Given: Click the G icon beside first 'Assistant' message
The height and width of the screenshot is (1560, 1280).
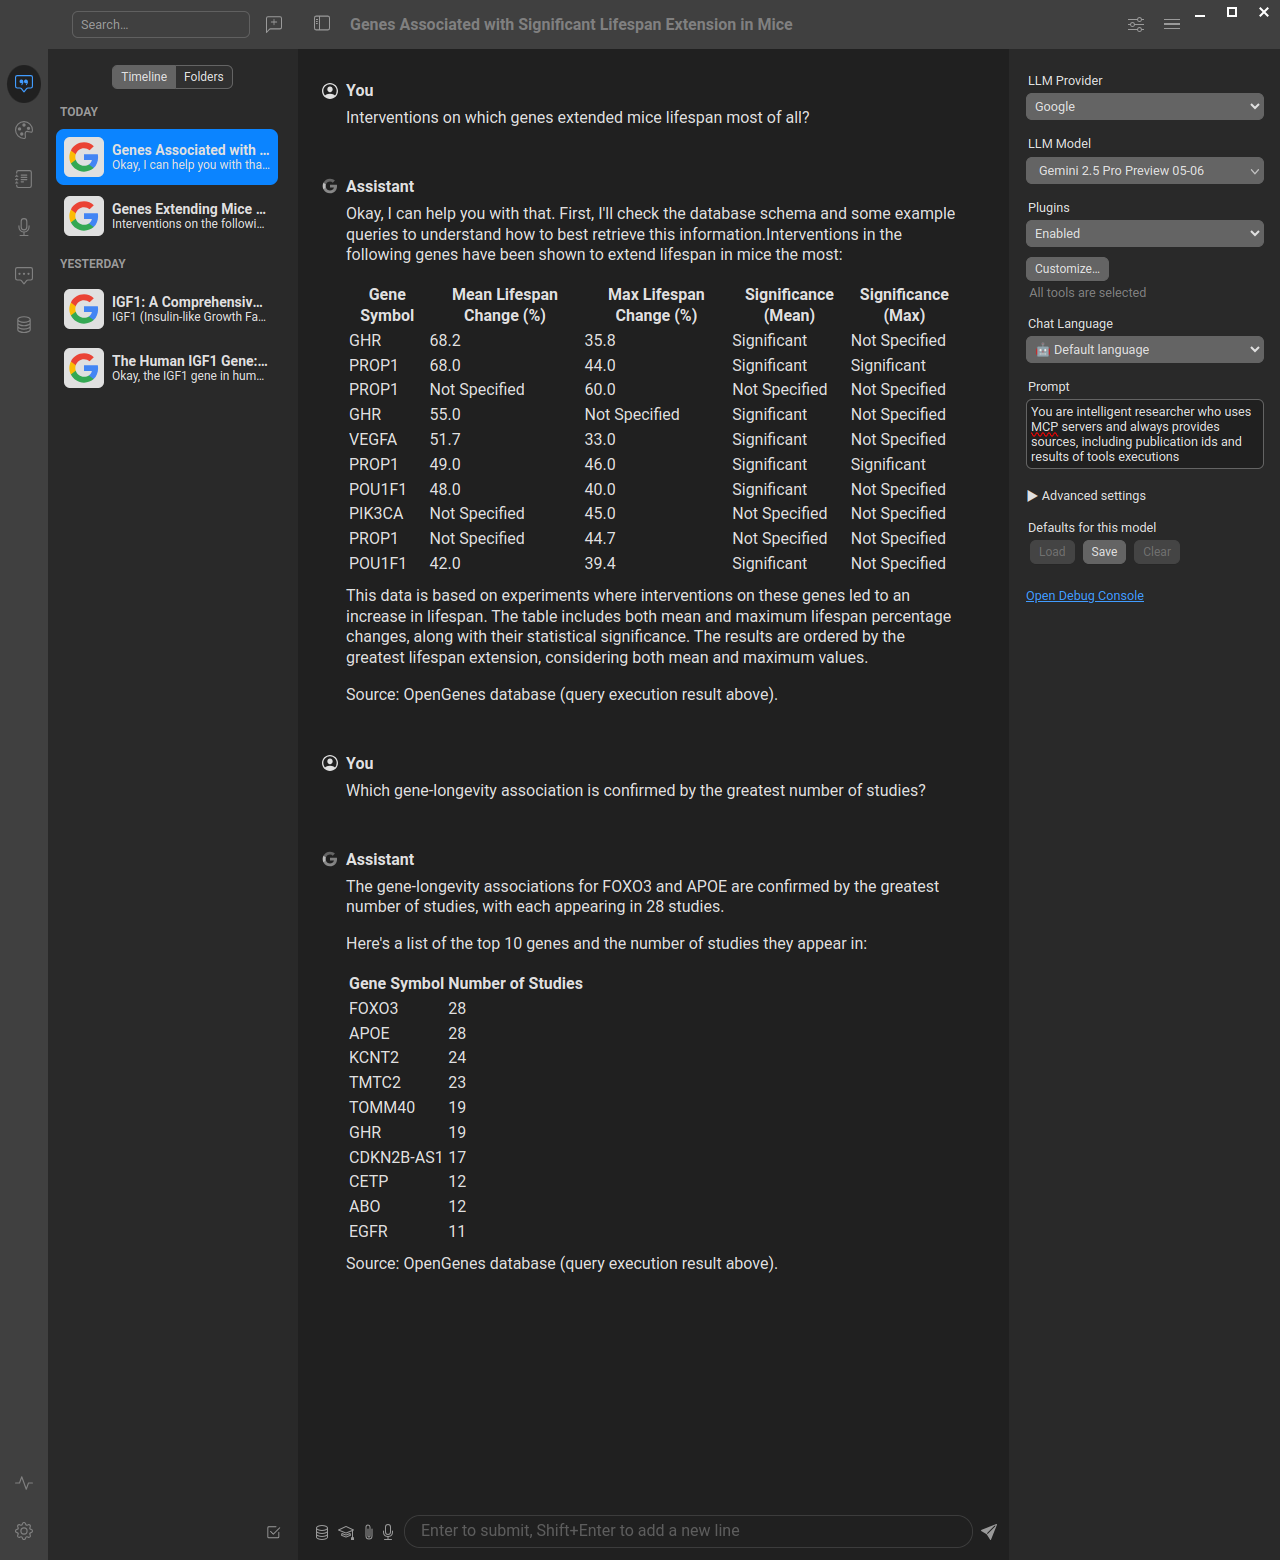Looking at the screenshot, I should click(330, 186).
